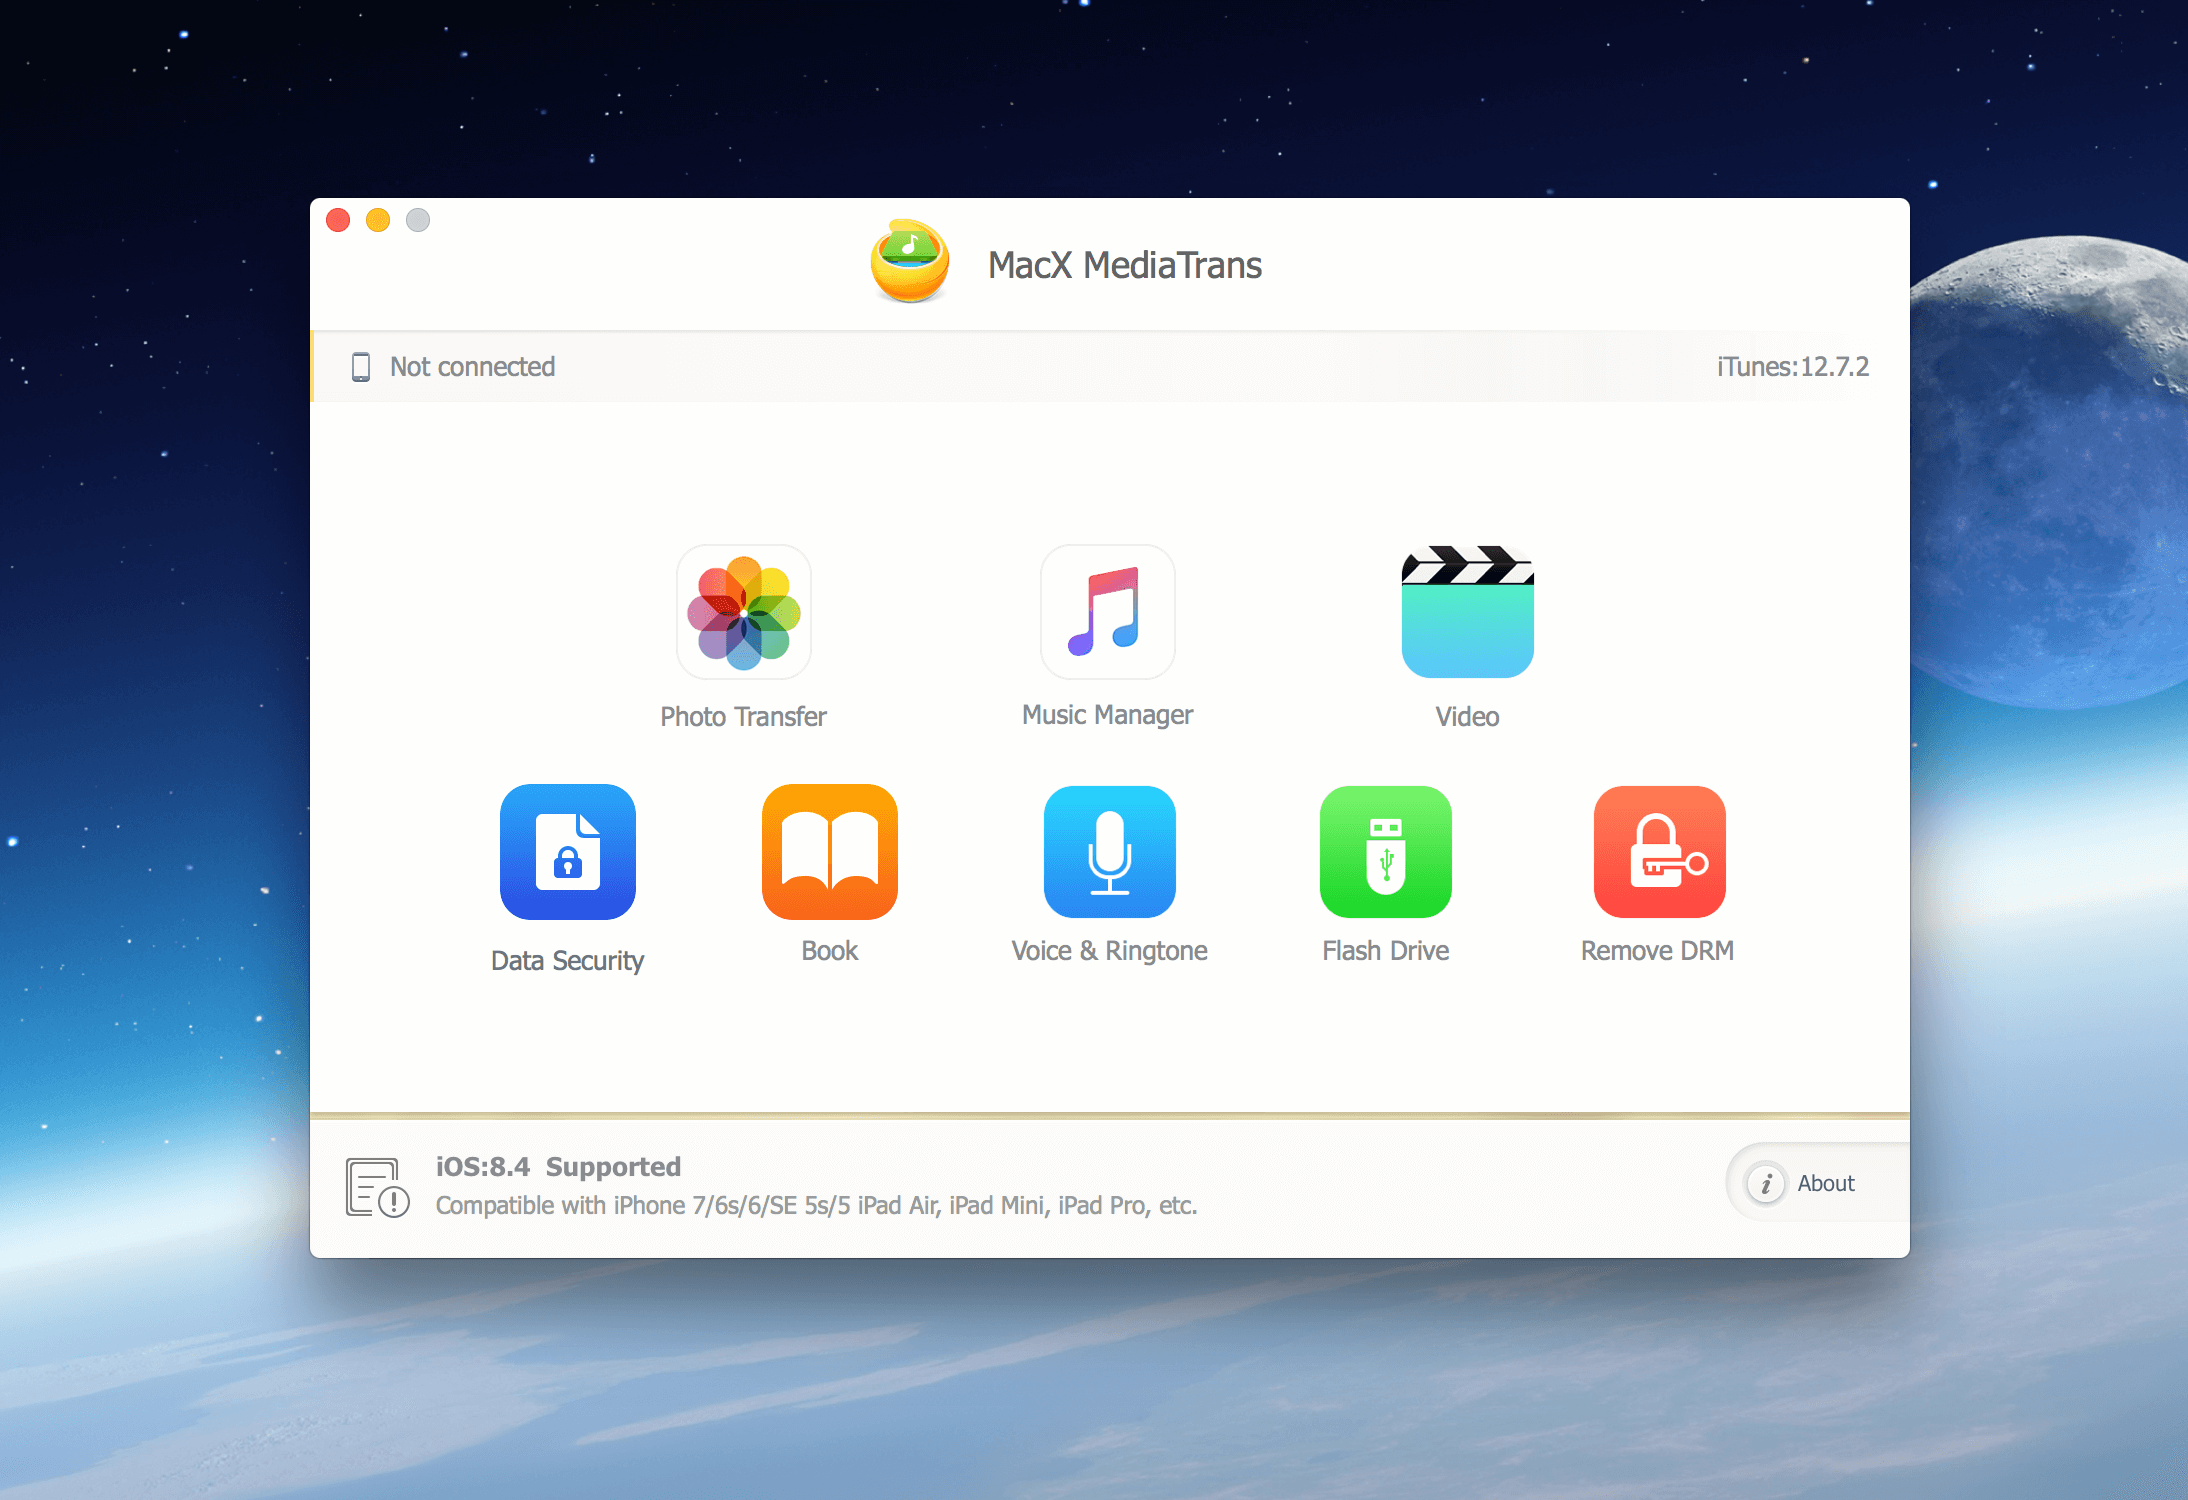
Task: Click the Flash Drive label
Action: pyautogui.click(x=1385, y=950)
